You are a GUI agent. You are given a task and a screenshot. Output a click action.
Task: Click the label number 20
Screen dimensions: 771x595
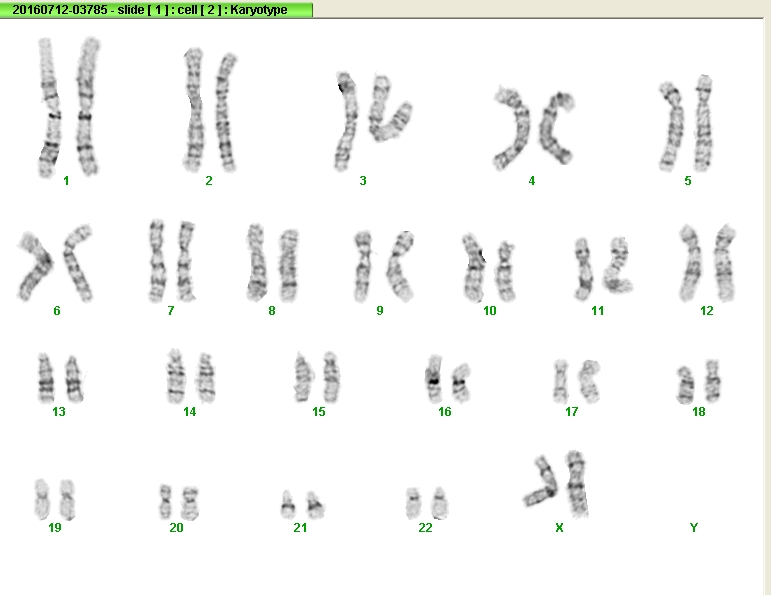click(177, 528)
